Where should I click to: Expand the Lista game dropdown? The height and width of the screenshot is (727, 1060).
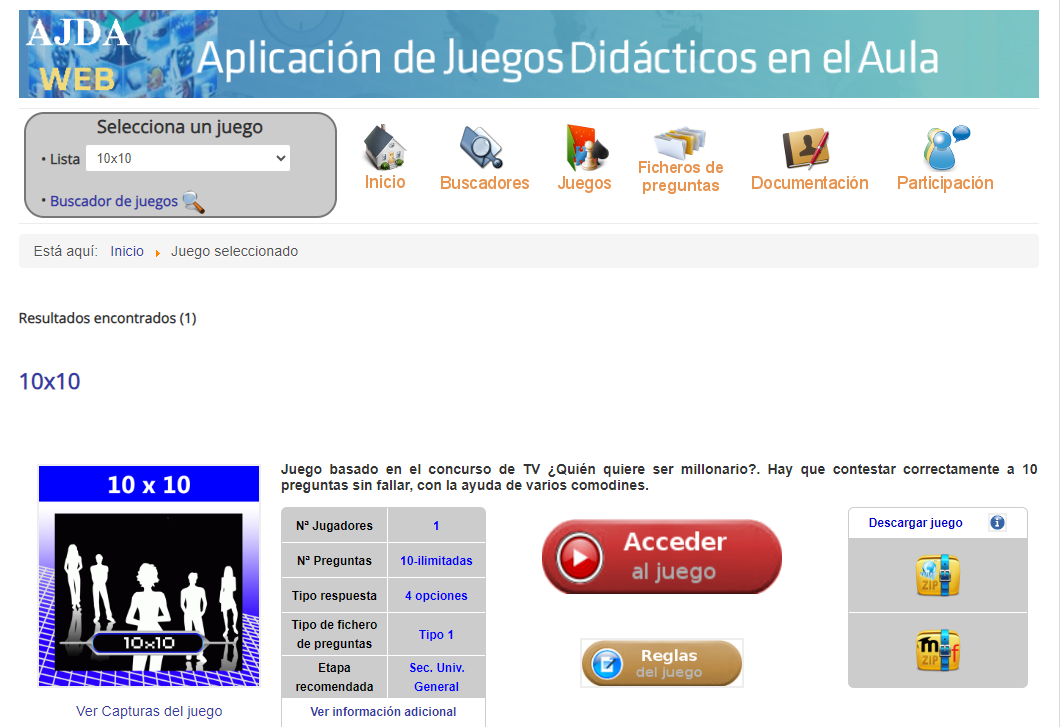[x=187, y=158]
